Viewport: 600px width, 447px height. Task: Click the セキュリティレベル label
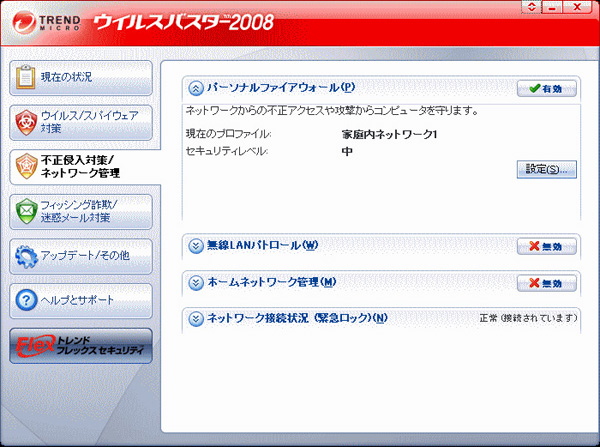[227, 152]
